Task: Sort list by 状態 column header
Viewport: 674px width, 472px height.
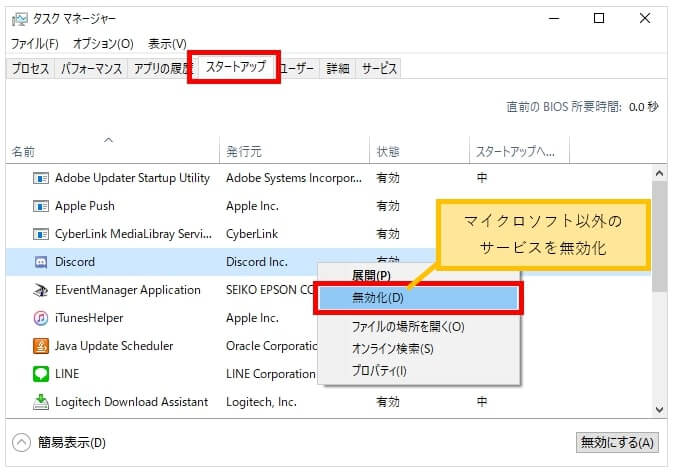Action: click(419, 151)
